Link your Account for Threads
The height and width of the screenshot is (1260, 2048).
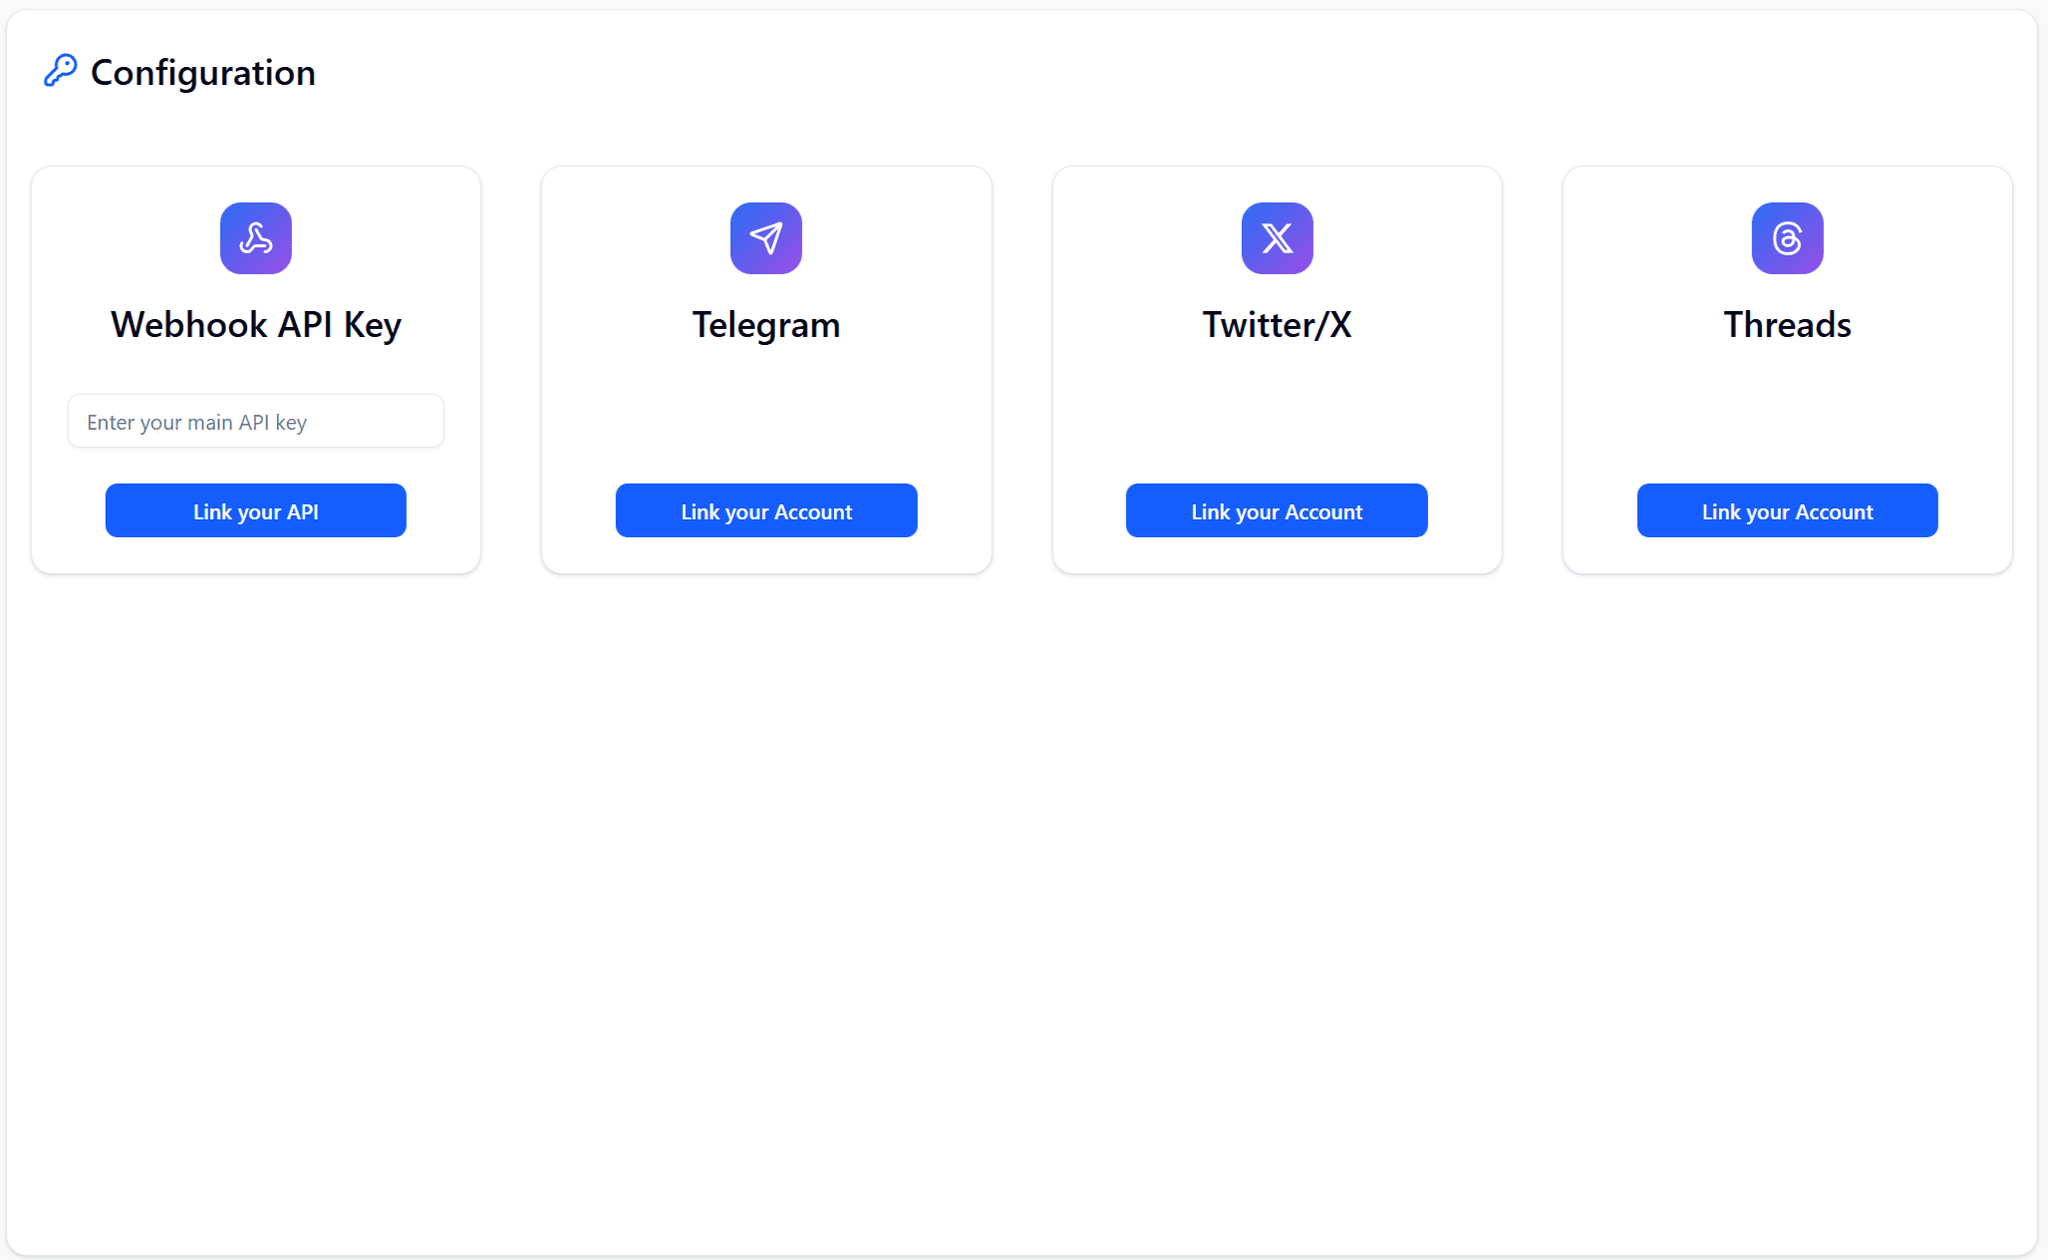click(x=1787, y=511)
